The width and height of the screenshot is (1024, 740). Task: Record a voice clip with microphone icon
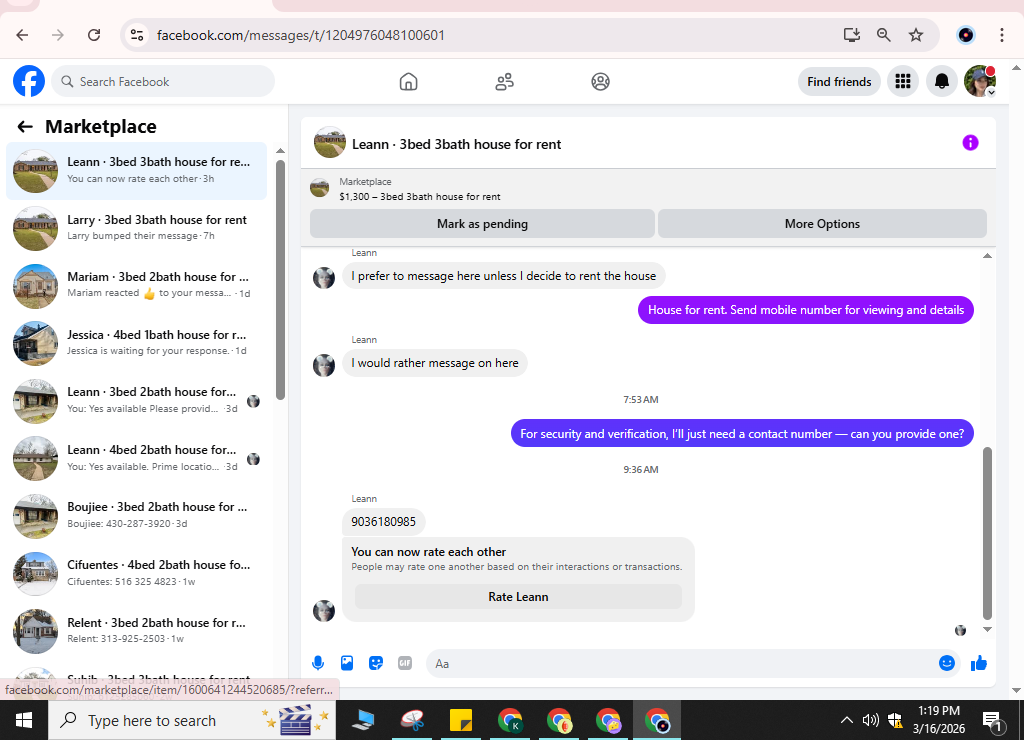[318, 664]
